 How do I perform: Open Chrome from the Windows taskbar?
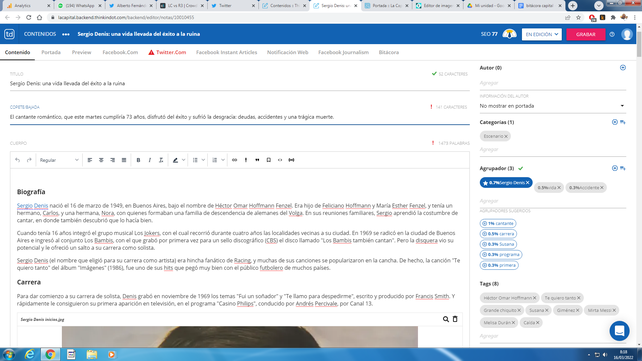click(50, 354)
